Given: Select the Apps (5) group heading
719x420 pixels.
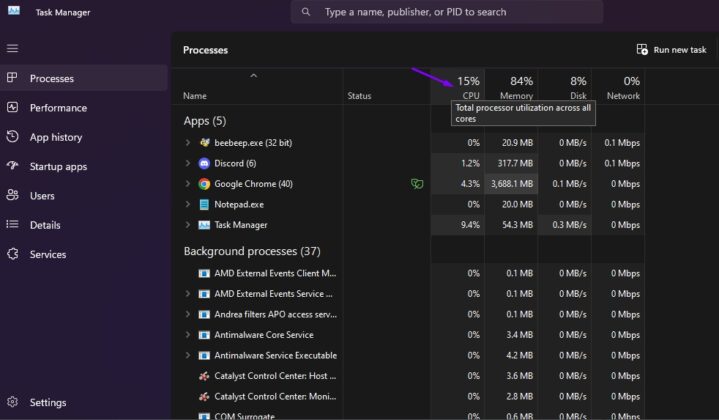Looking at the screenshot, I should 205,121.
